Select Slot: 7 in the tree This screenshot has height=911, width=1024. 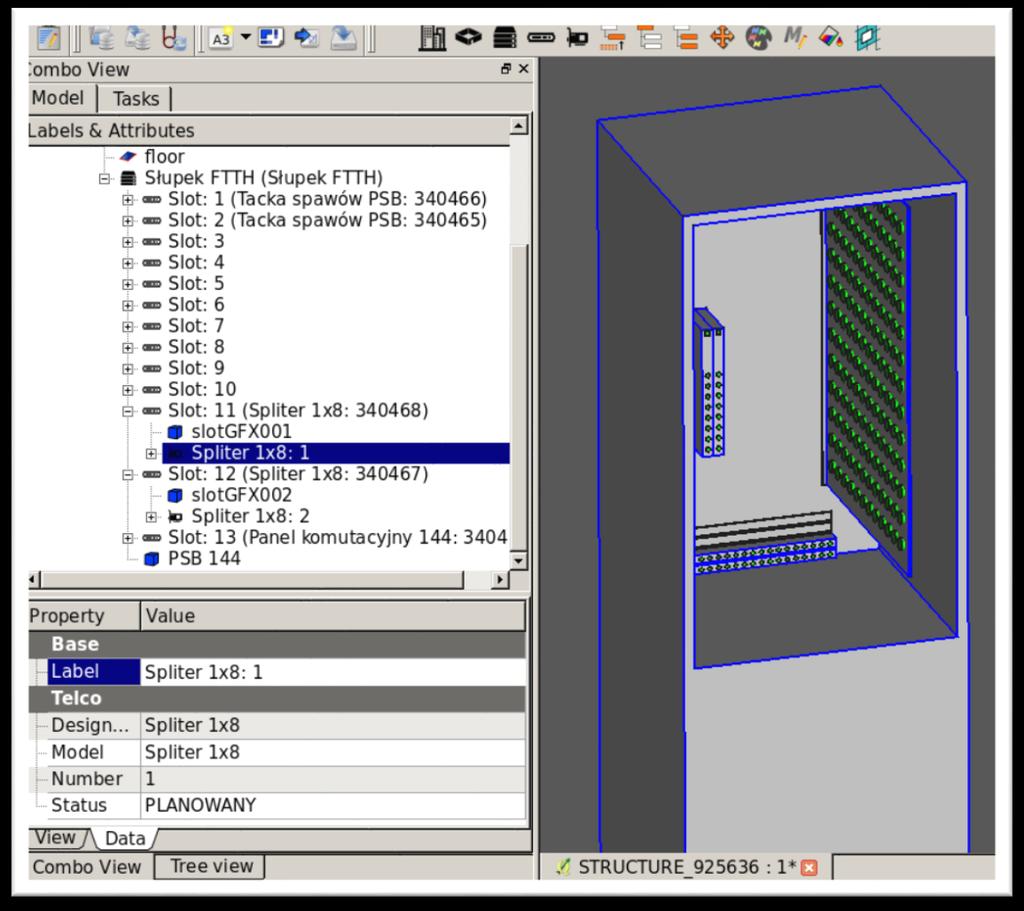coord(196,326)
